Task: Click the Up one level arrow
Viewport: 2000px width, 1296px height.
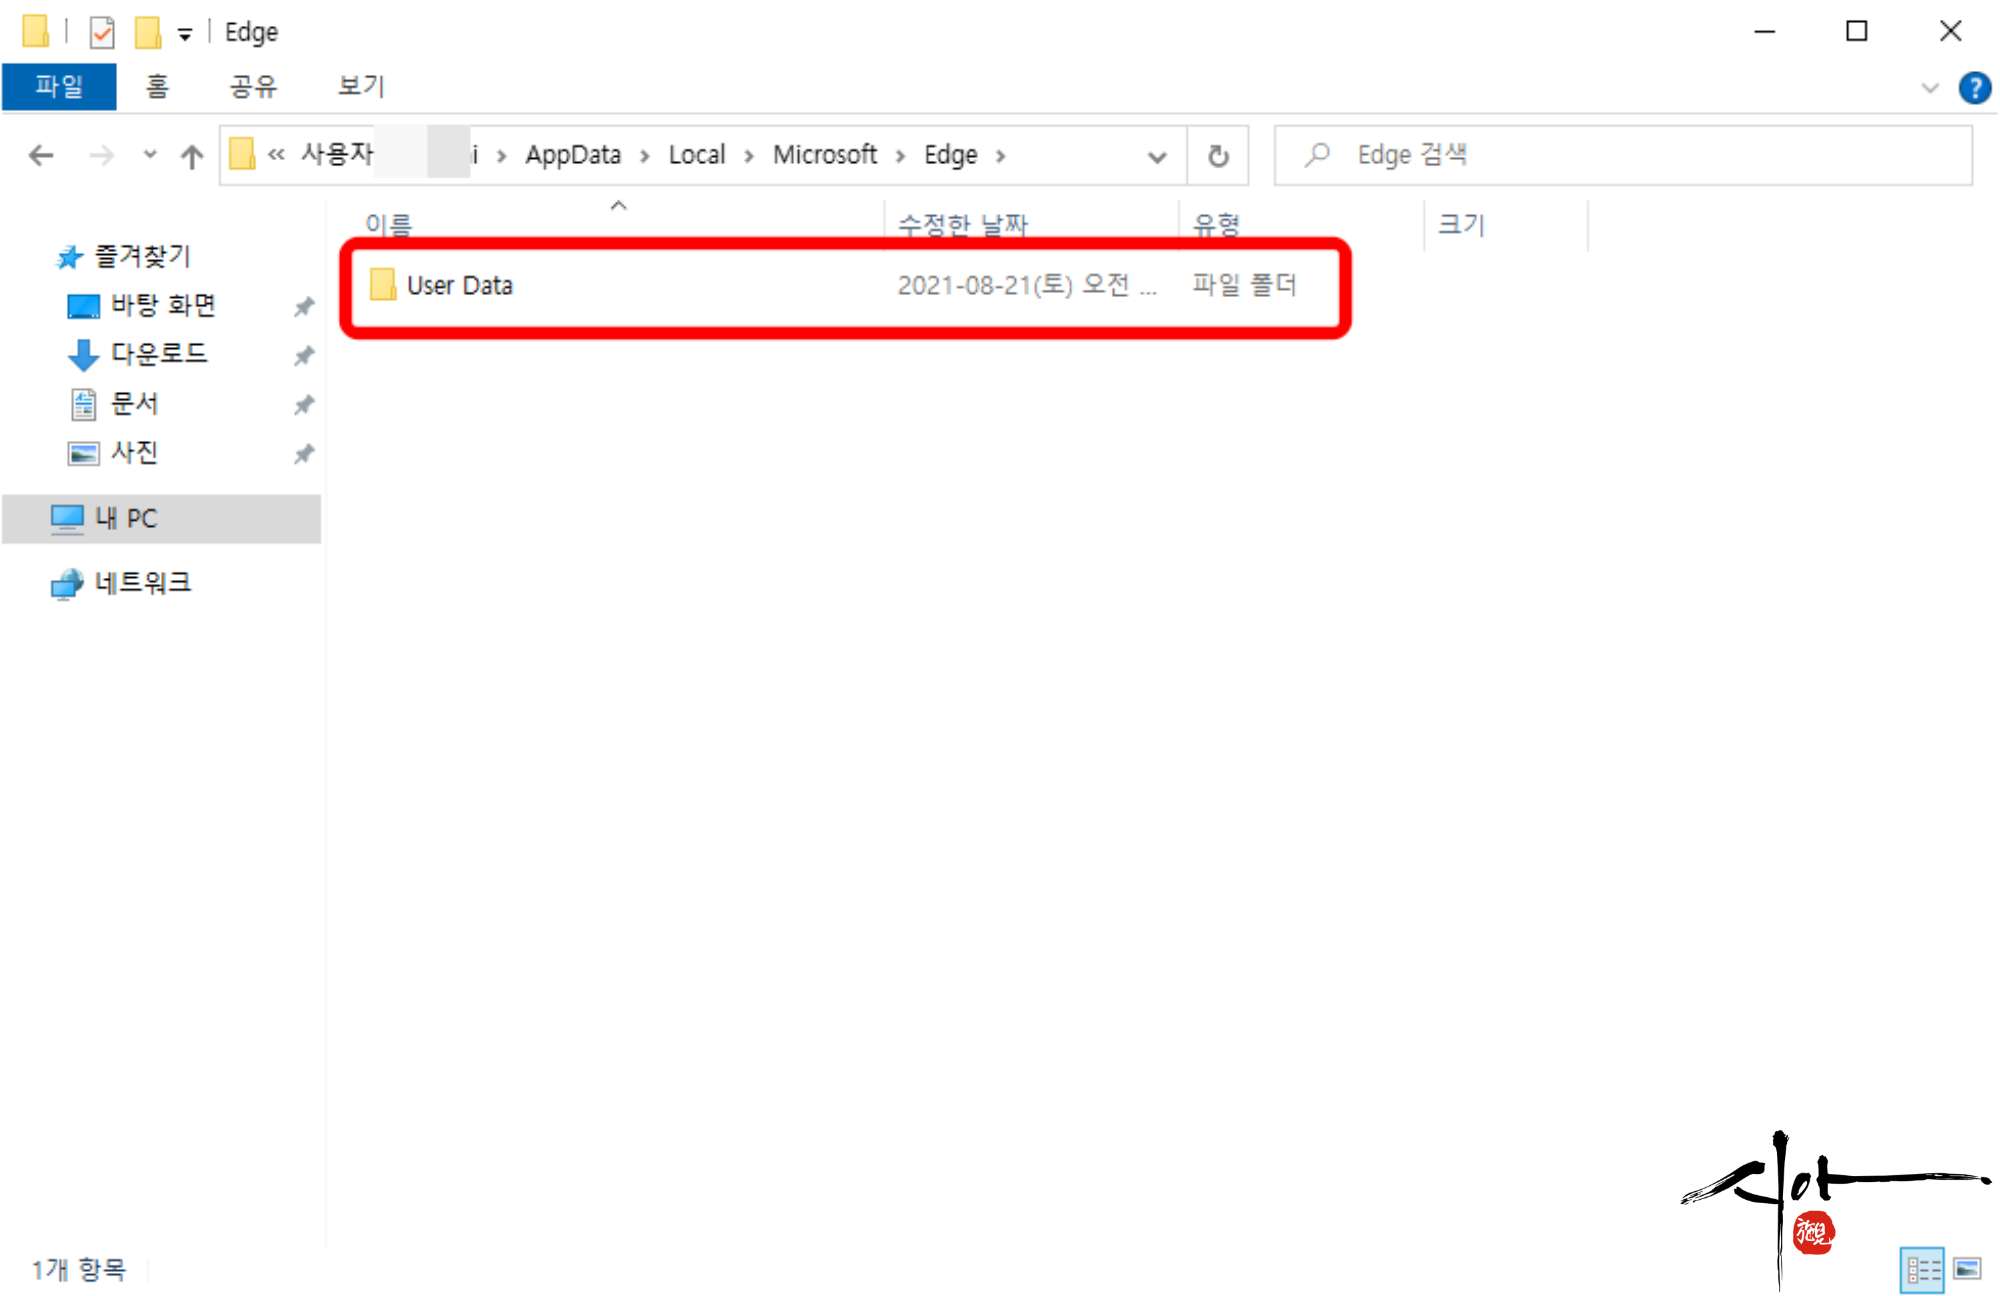Action: [191, 156]
